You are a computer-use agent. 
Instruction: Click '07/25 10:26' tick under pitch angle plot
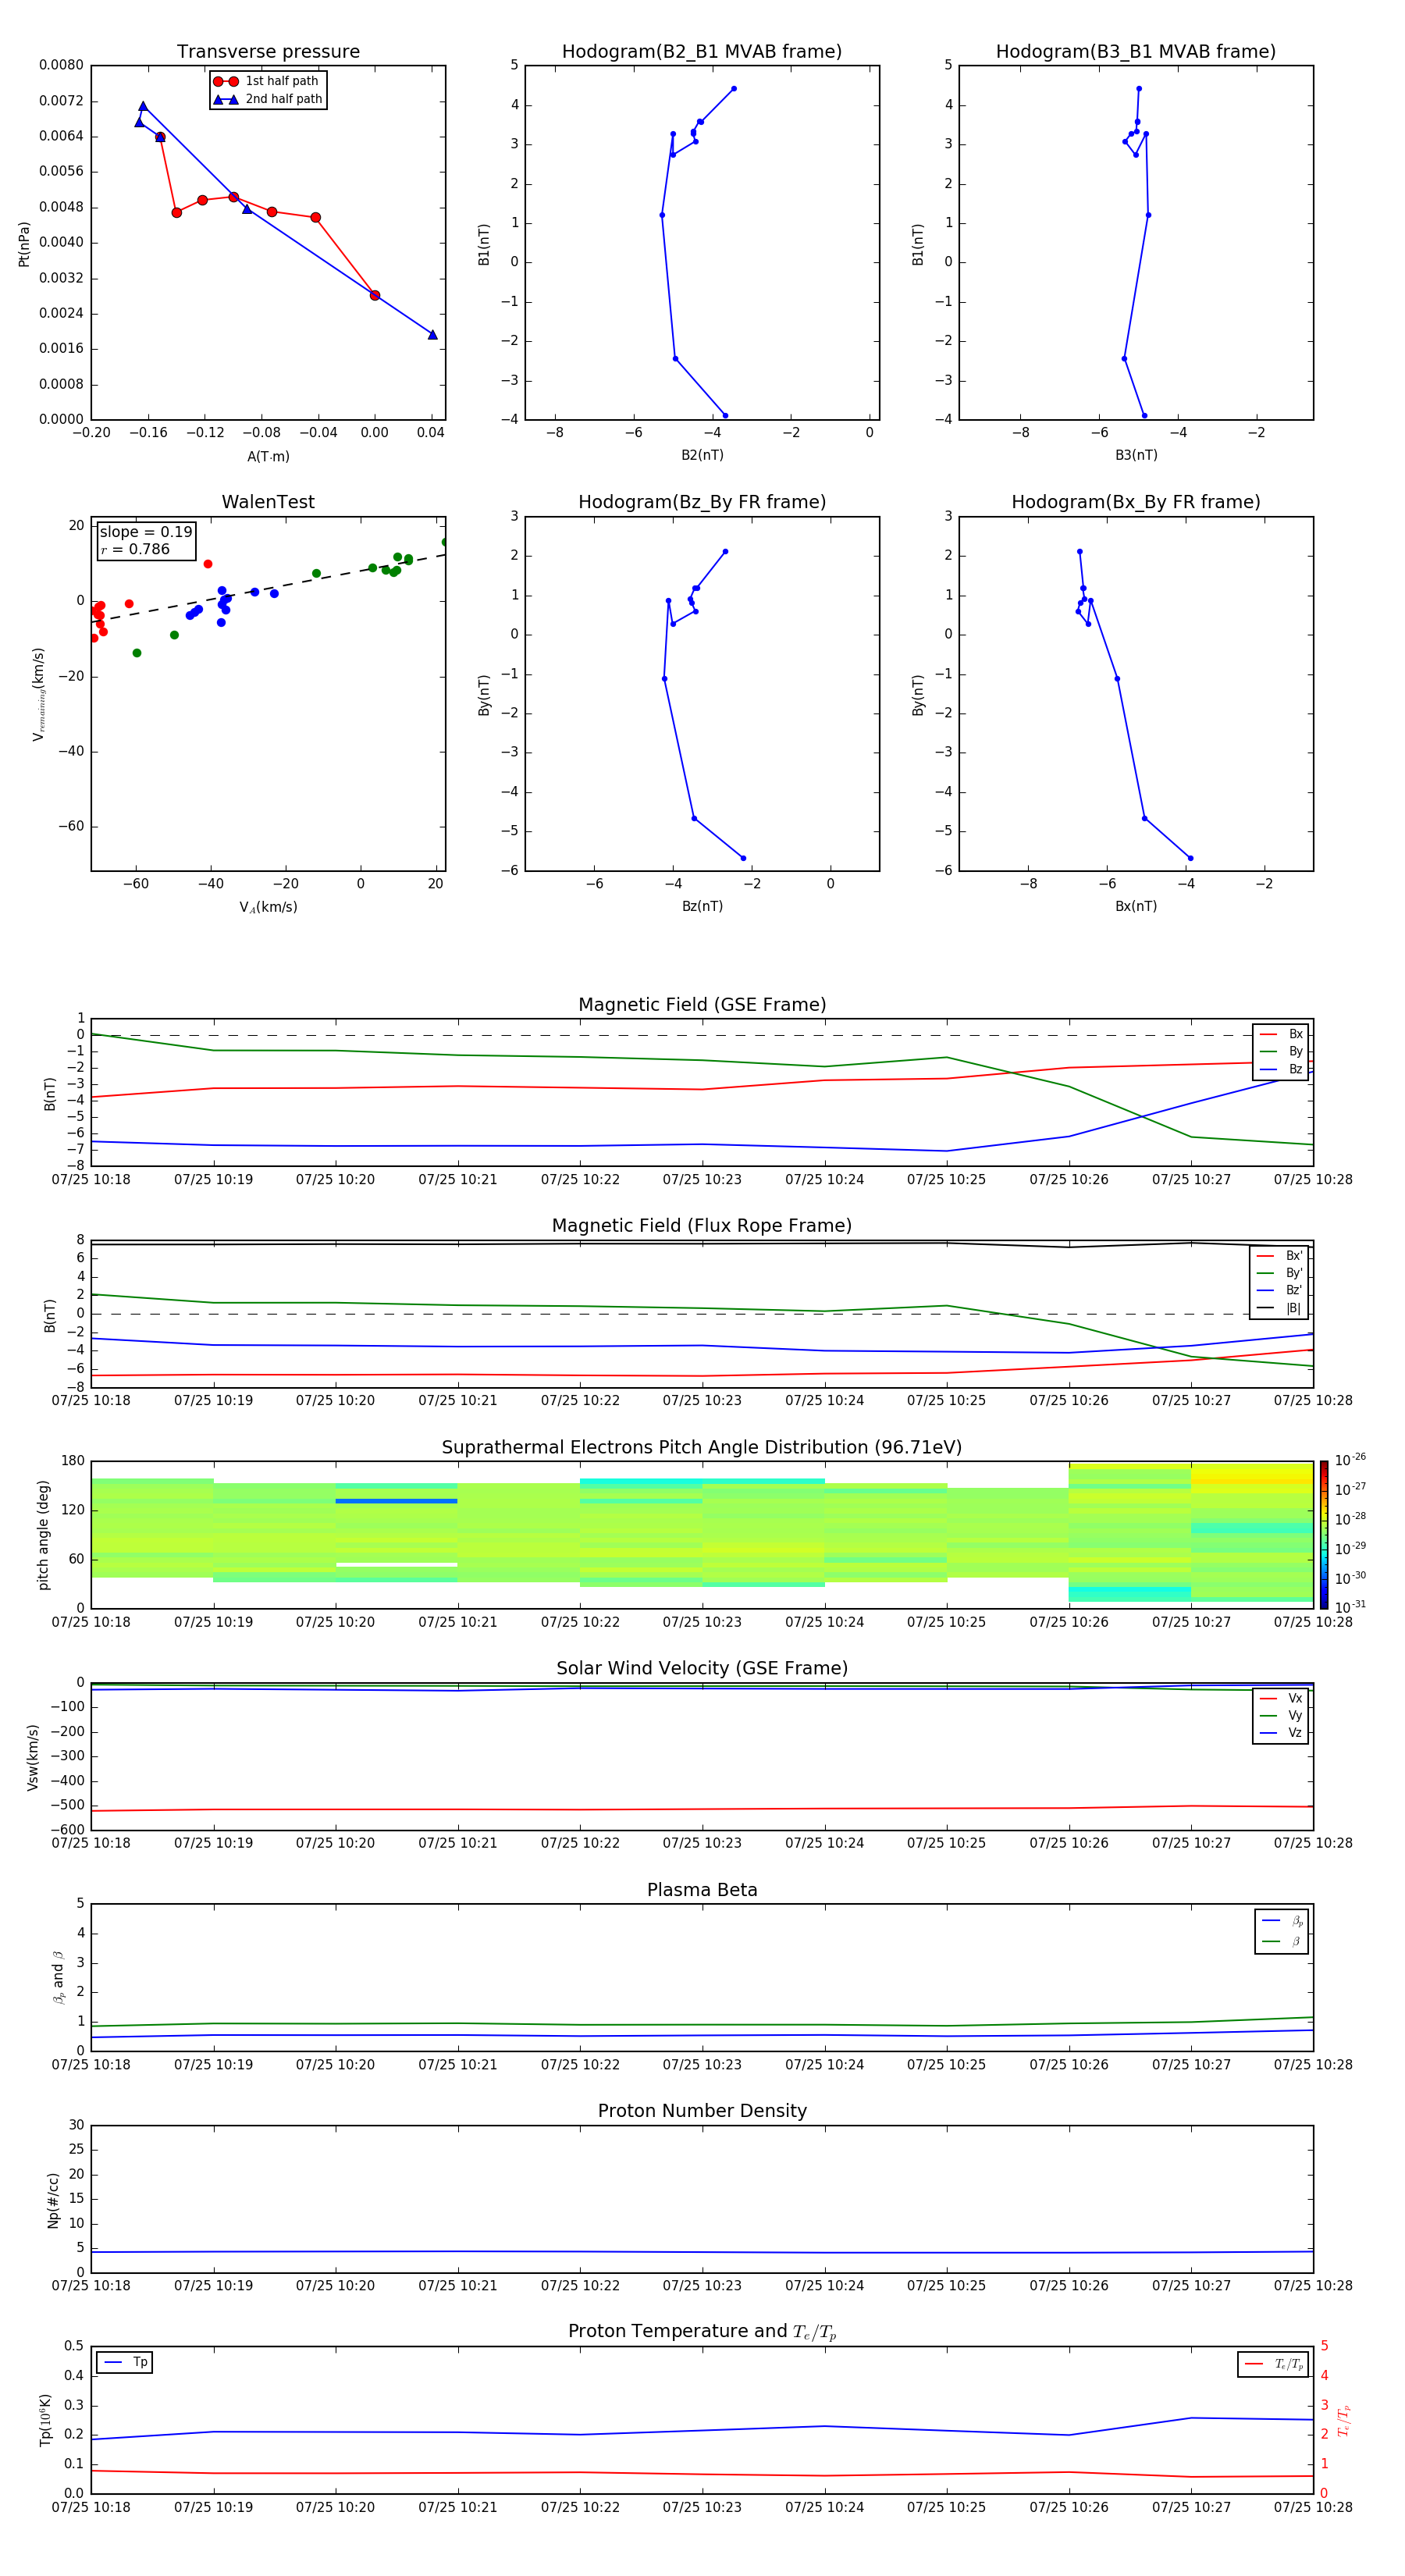click(1069, 1622)
